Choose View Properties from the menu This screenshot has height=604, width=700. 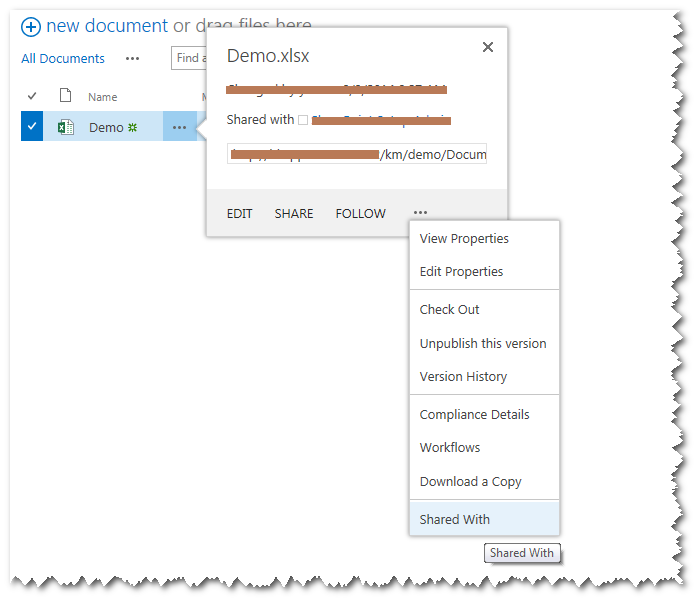click(x=484, y=239)
